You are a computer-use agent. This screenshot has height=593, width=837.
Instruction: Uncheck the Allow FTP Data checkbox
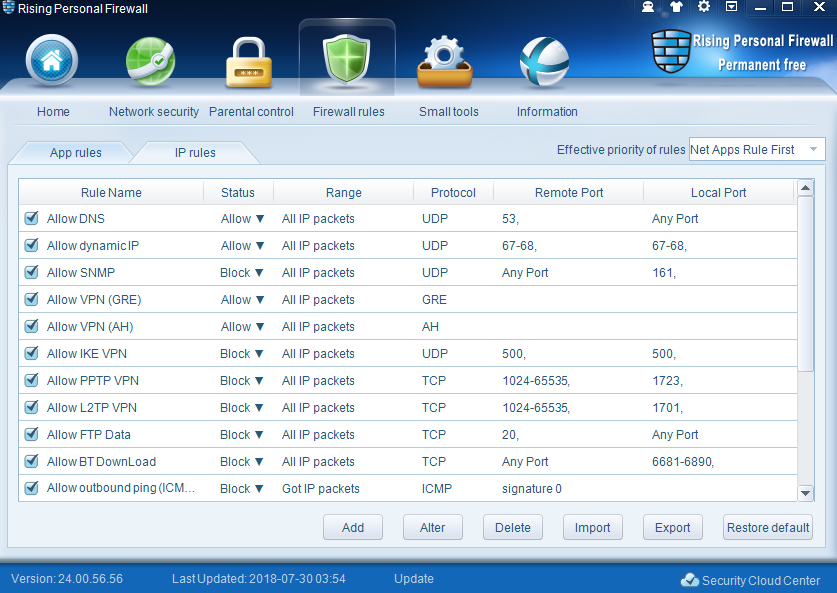(31, 434)
